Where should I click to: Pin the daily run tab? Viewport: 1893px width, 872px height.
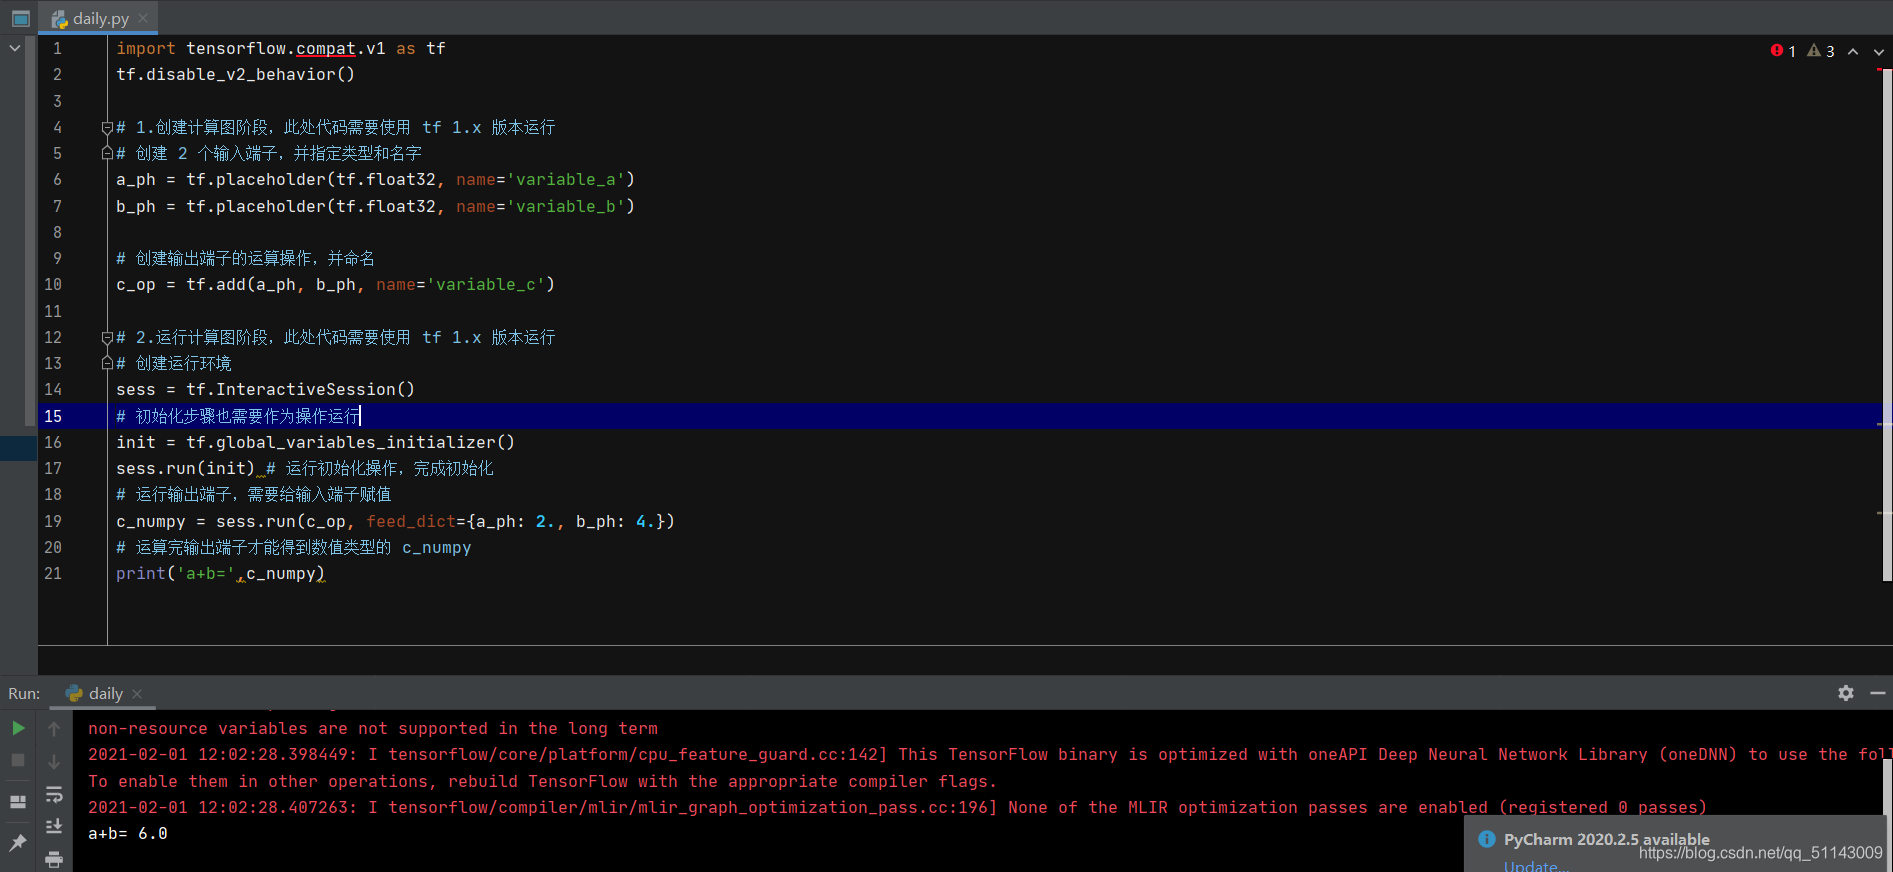tap(18, 843)
